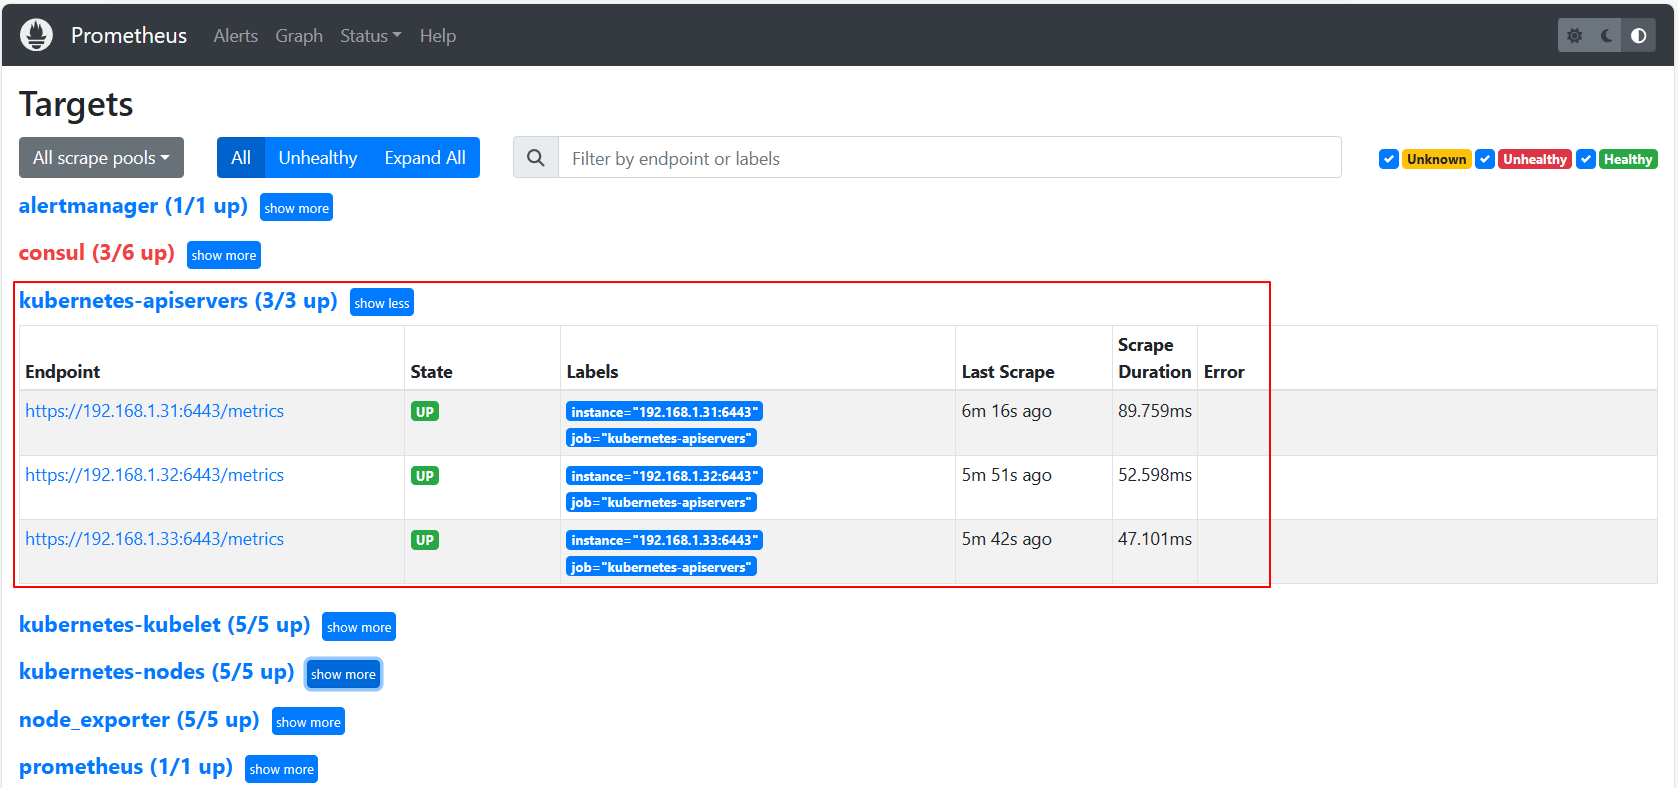Click UP state badge for 192.168.1.31

(x=425, y=412)
